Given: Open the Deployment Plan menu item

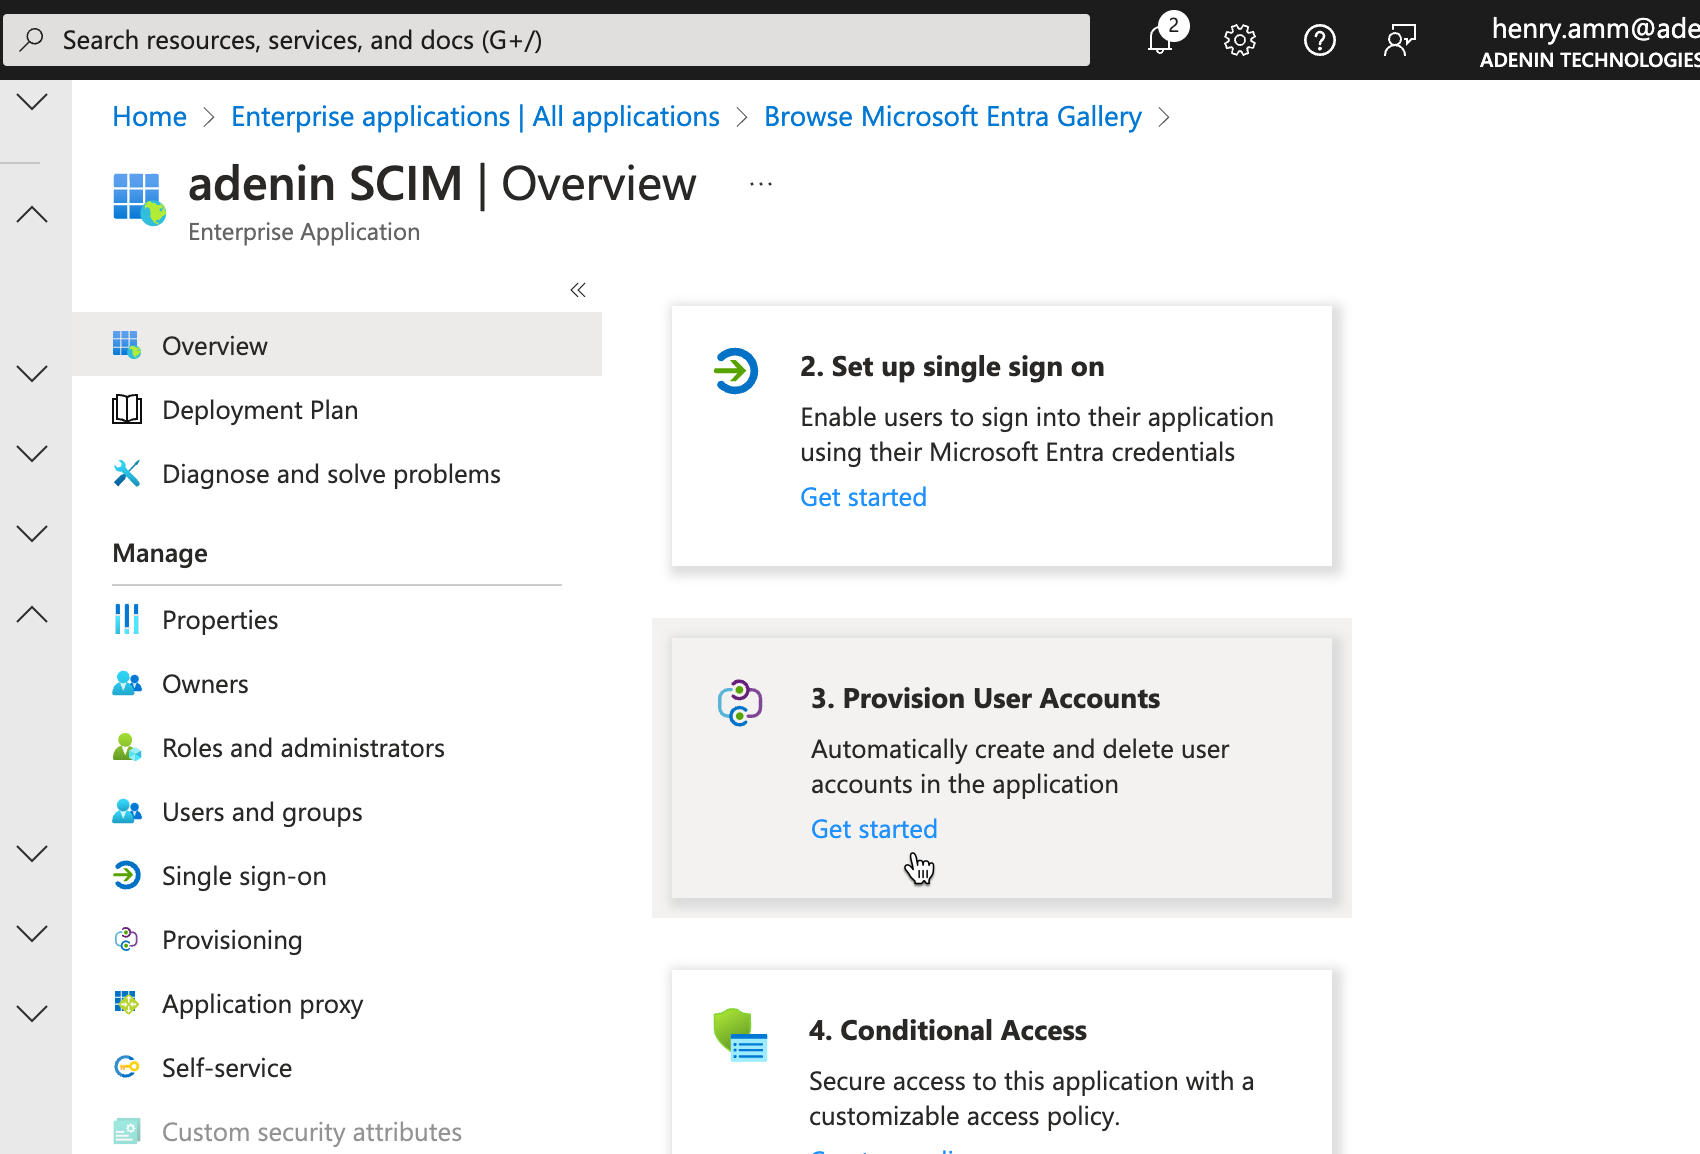Looking at the screenshot, I should click(x=260, y=410).
